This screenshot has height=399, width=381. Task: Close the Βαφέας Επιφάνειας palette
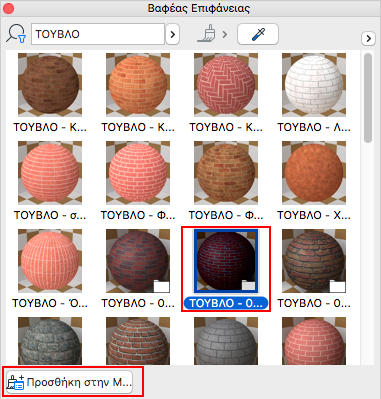(8, 8)
